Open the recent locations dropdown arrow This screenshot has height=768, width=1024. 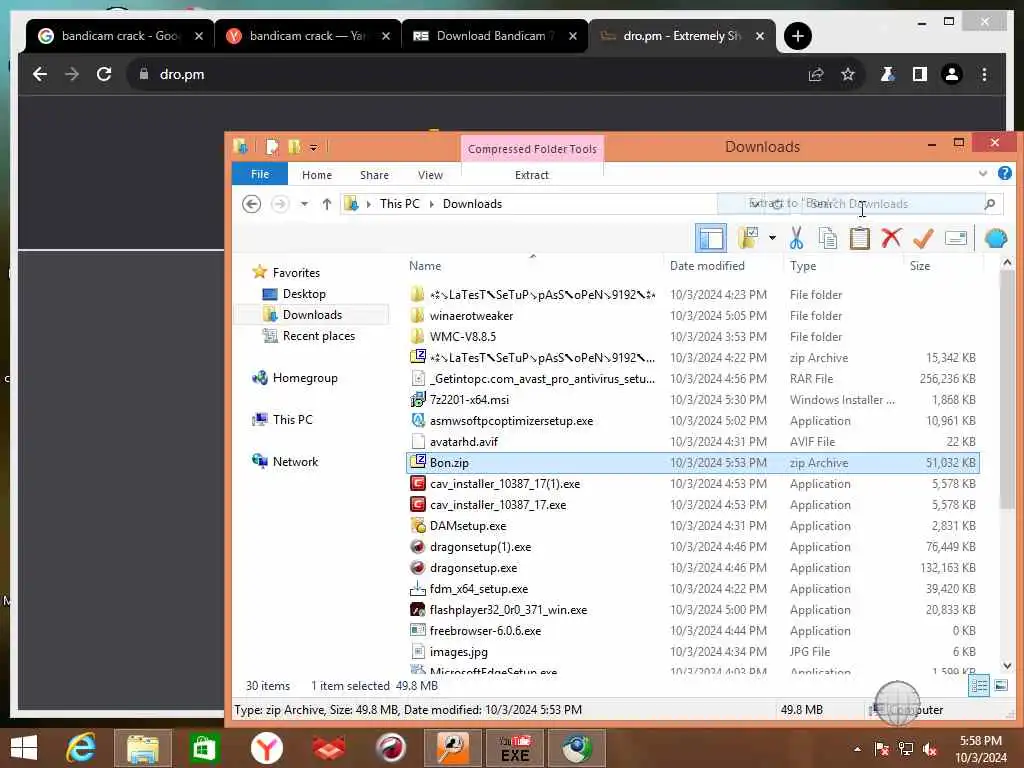(x=304, y=204)
